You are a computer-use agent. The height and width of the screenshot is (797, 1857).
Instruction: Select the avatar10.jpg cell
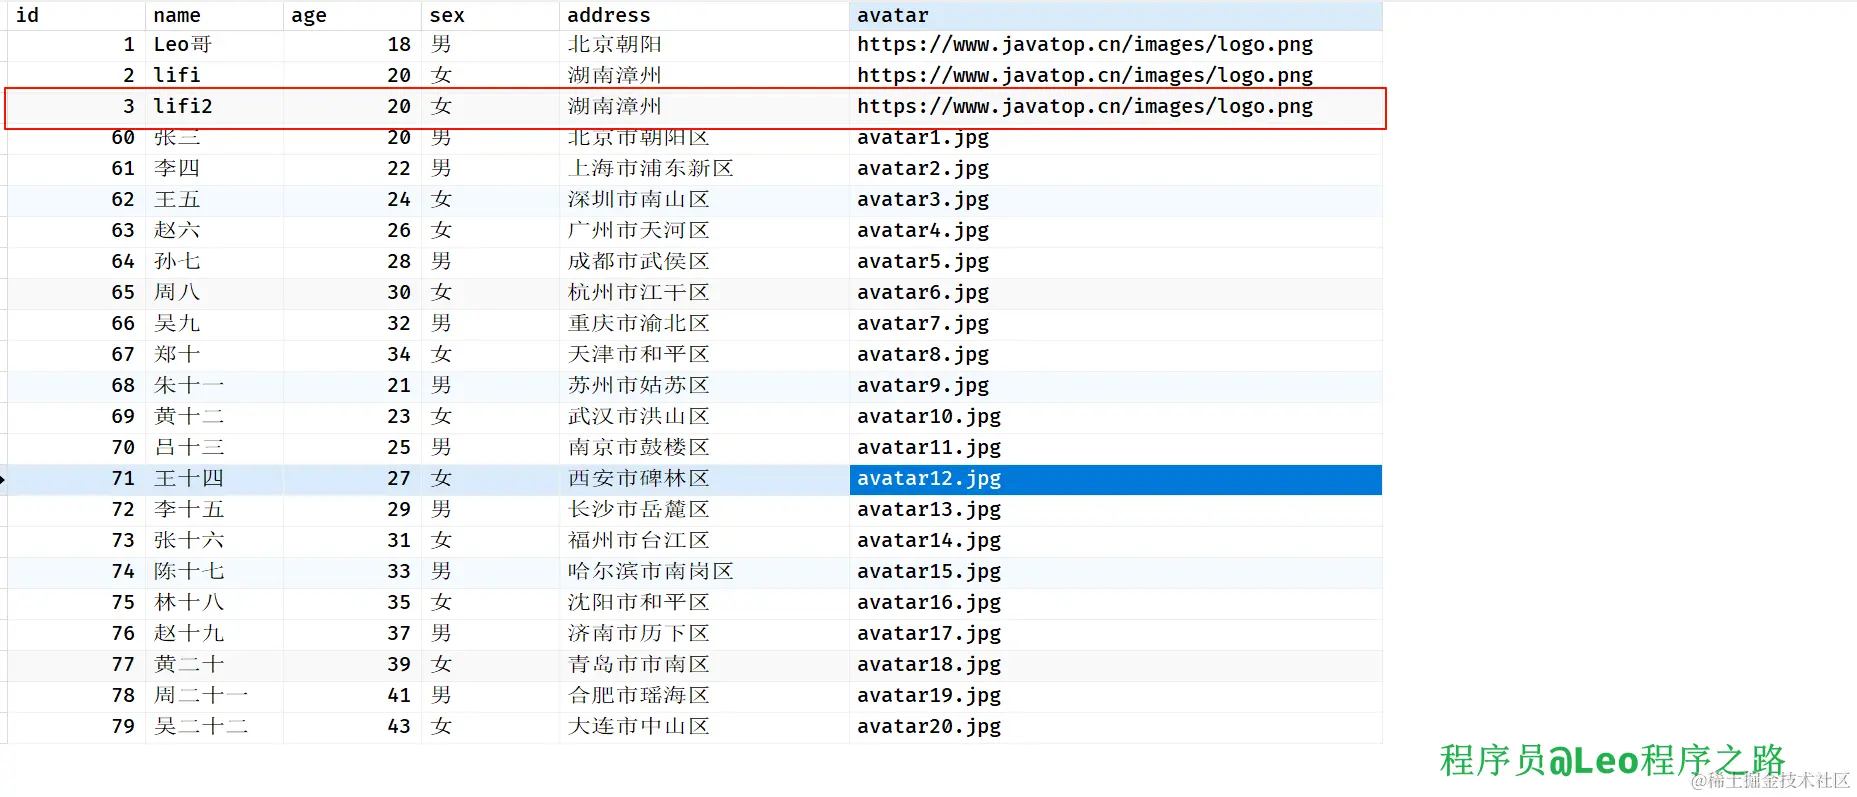coord(1116,417)
